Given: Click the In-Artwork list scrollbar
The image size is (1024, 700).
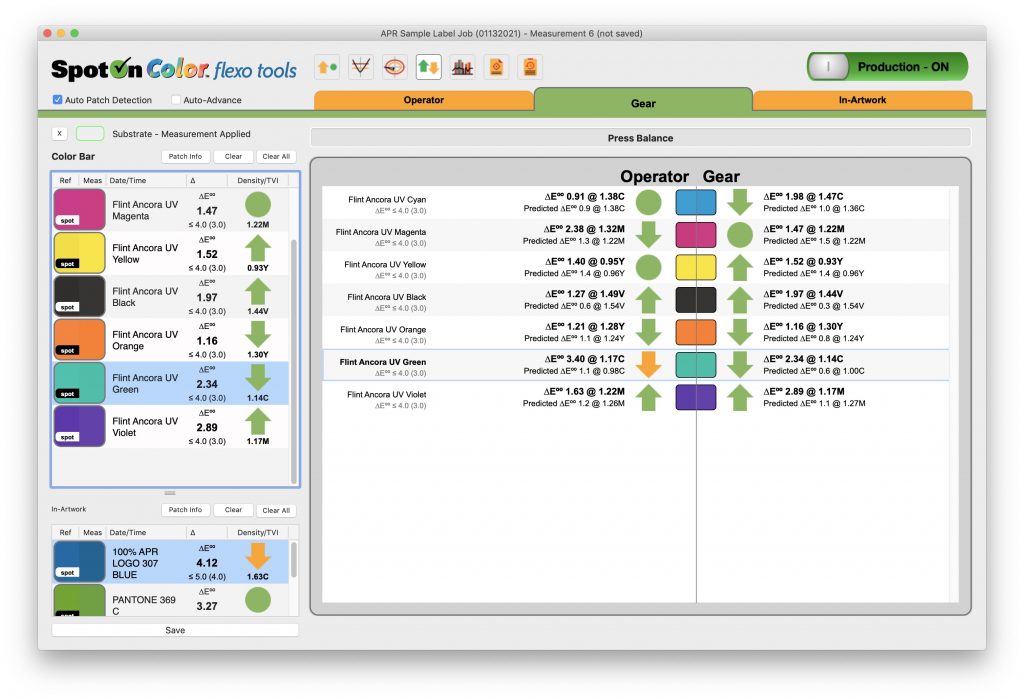Looking at the screenshot, I should coord(294,560).
